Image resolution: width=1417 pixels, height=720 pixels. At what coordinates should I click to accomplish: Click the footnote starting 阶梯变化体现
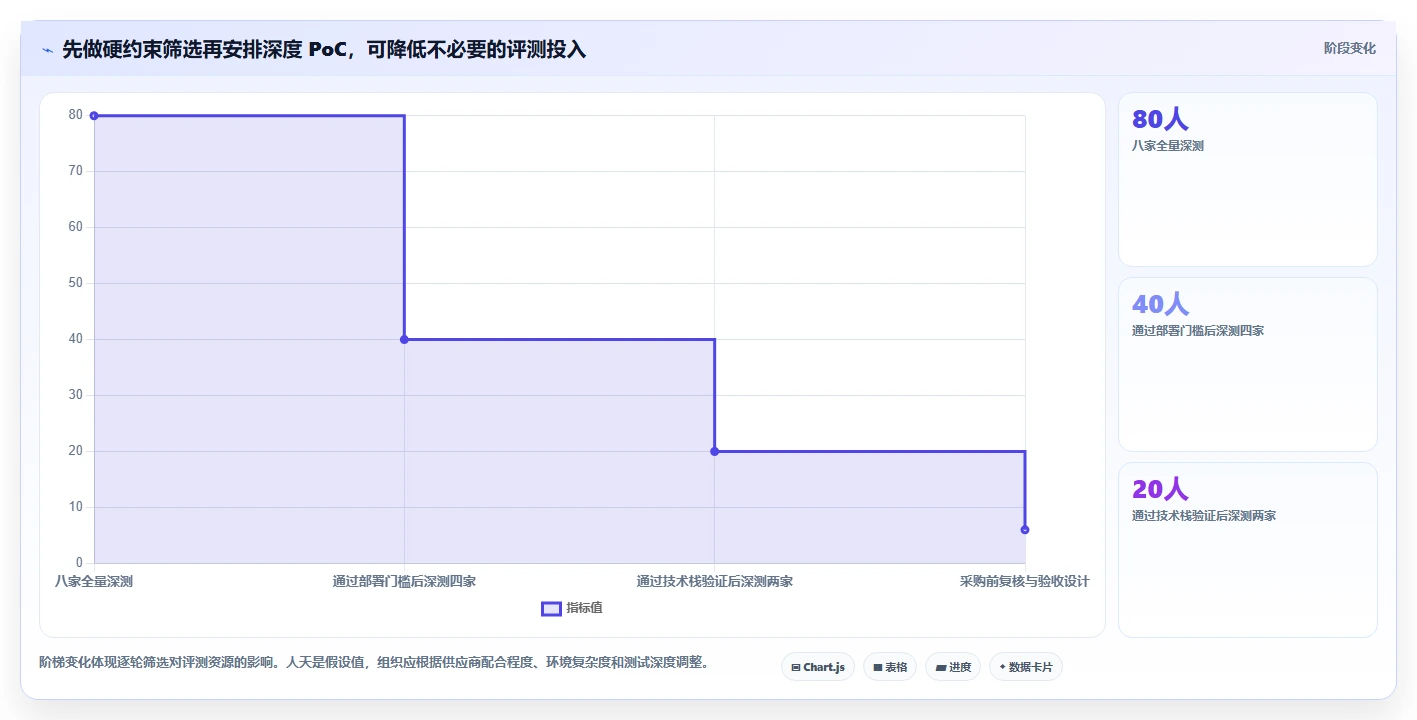pyautogui.click(x=374, y=662)
